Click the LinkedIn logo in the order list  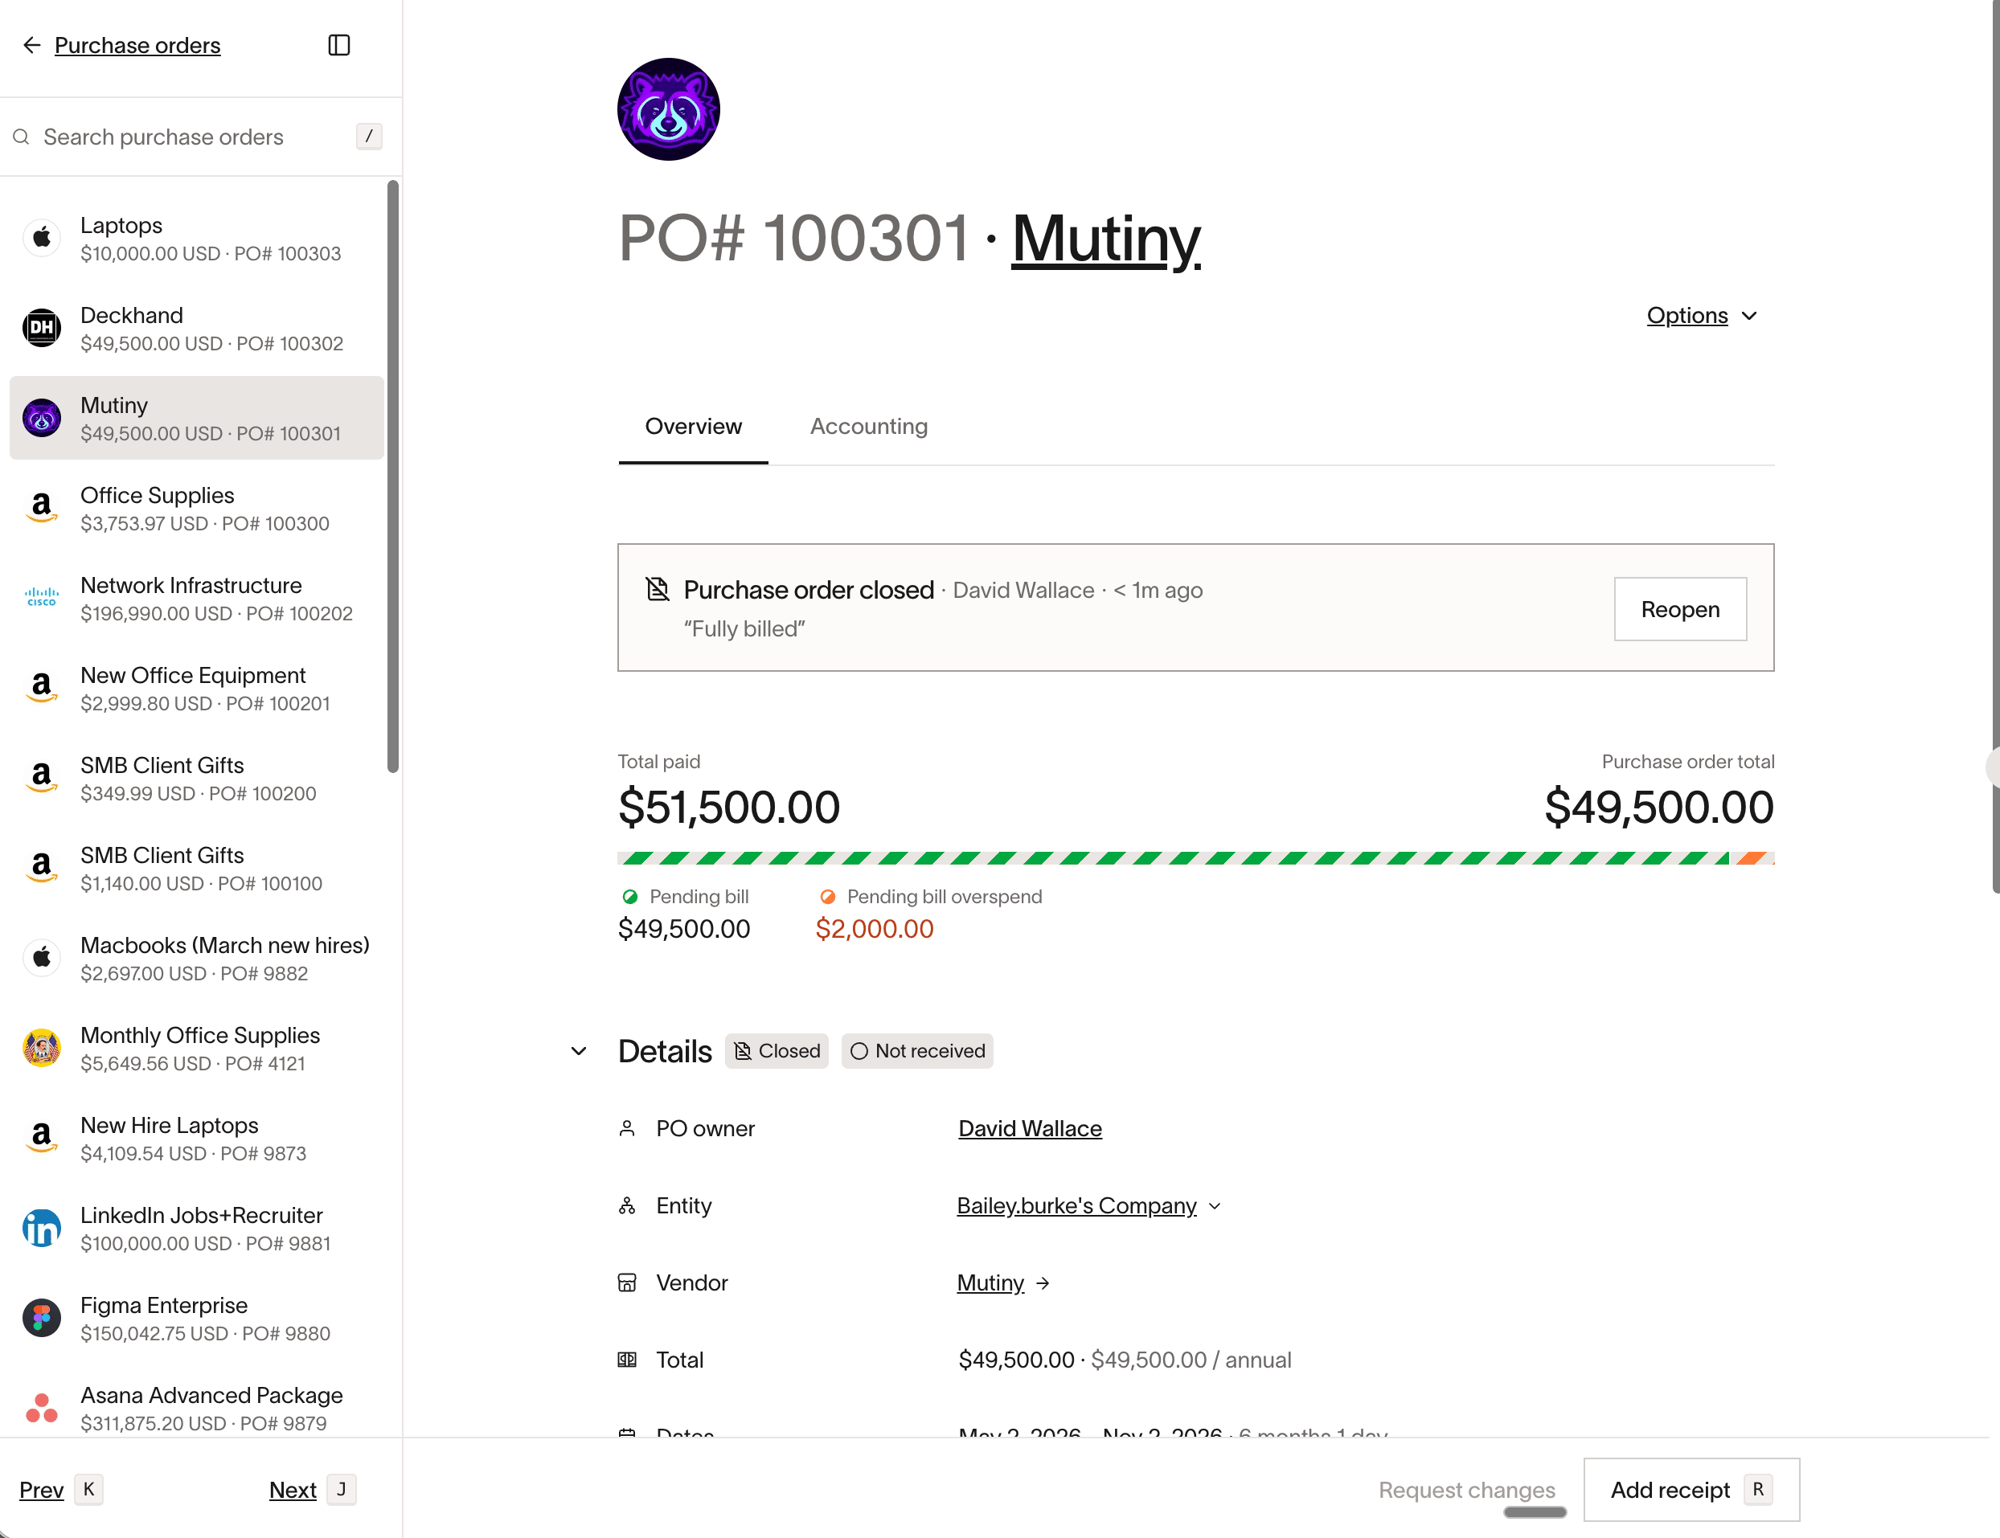tap(42, 1228)
